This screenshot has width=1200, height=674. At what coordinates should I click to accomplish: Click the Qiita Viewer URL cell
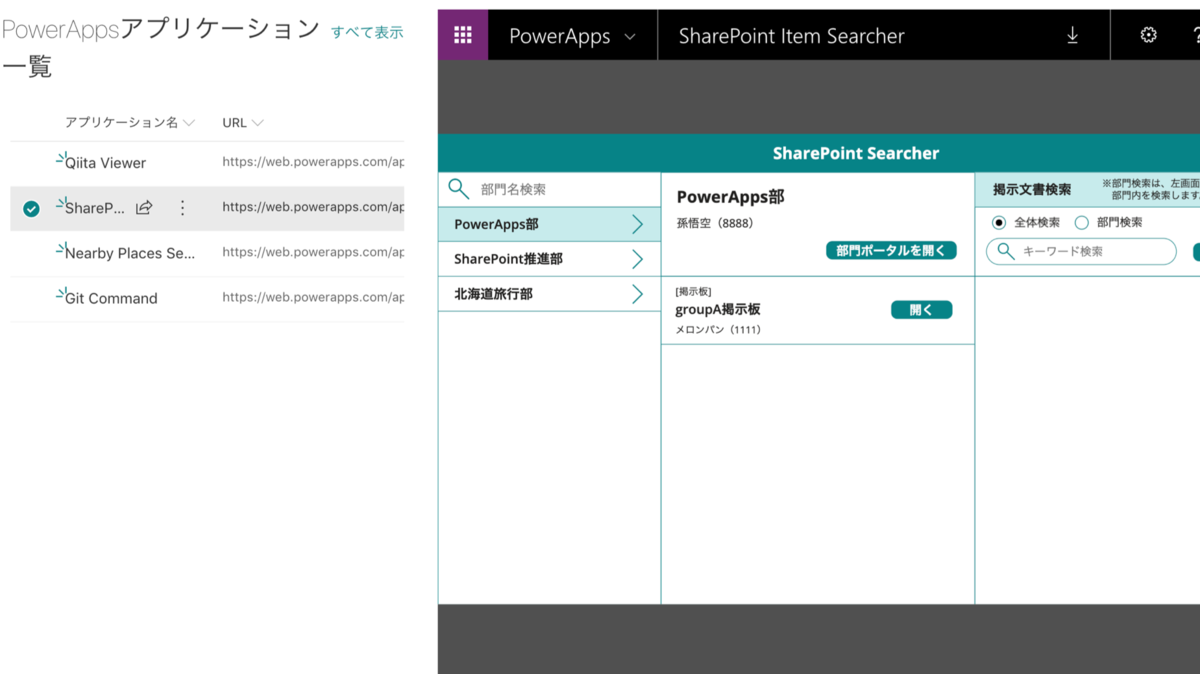[313, 162]
